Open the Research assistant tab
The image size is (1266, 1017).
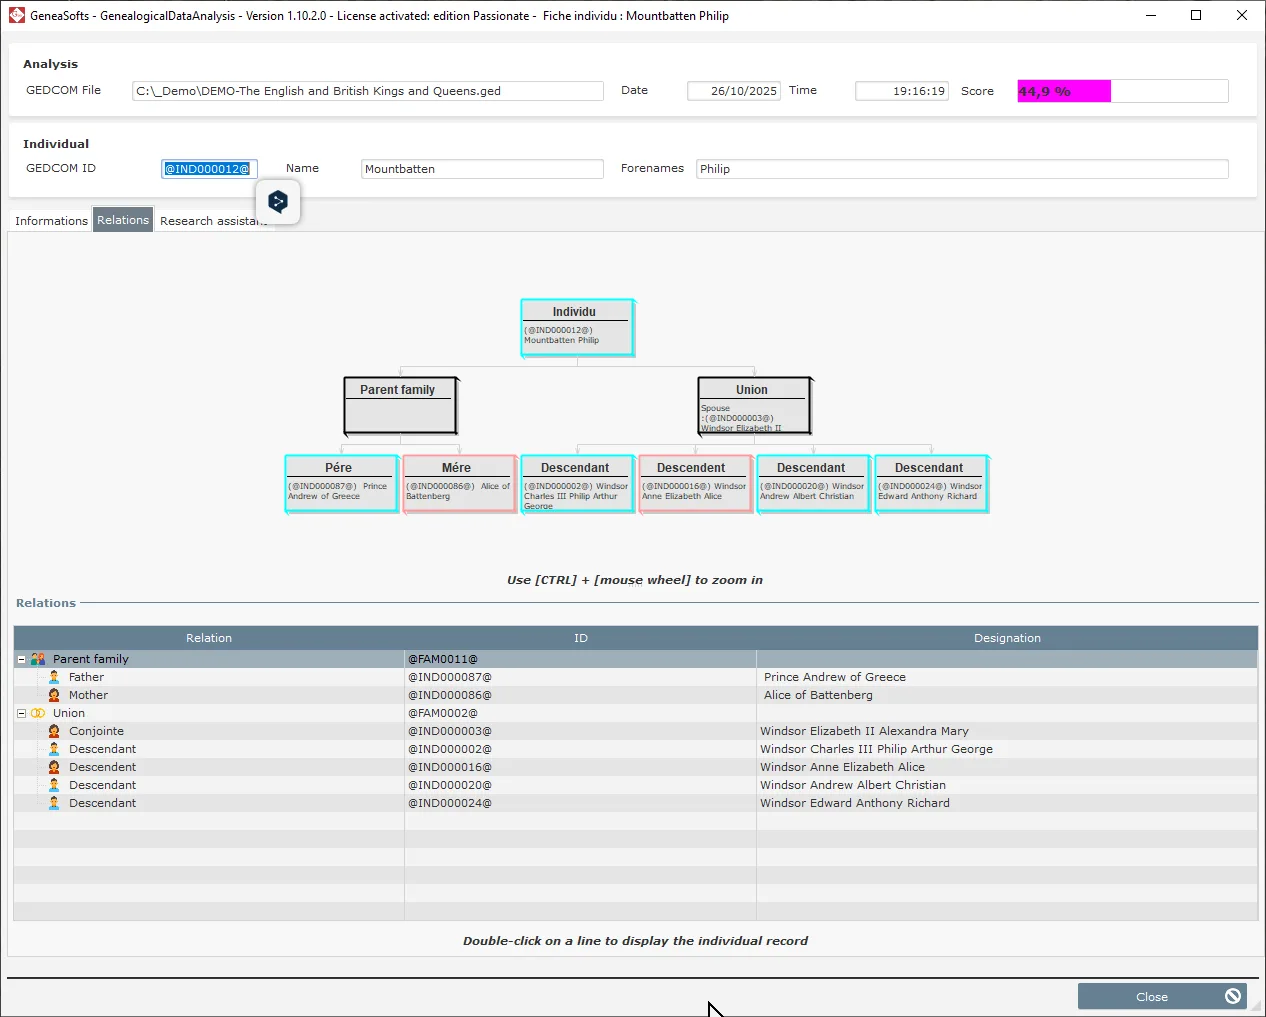click(213, 220)
